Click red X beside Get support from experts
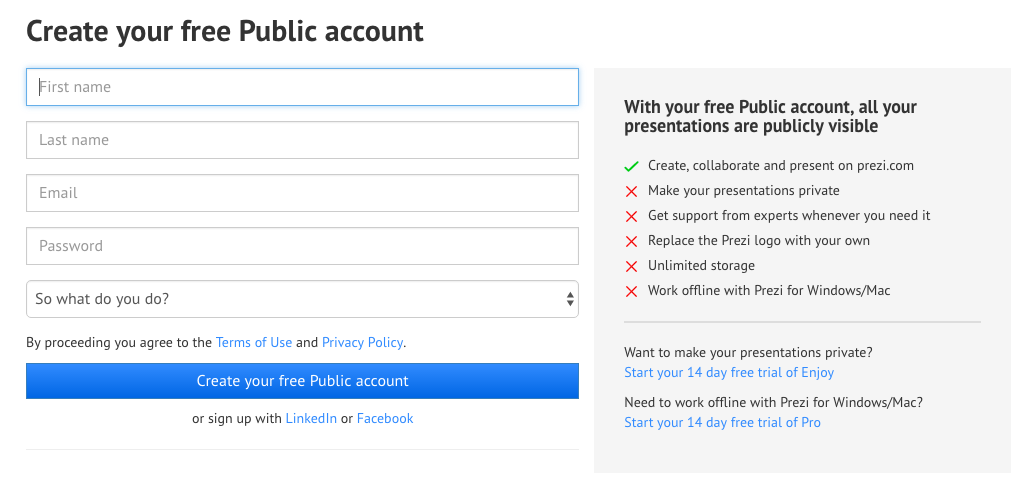The width and height of the screenshot is (1024, 498). click(631, 216)
